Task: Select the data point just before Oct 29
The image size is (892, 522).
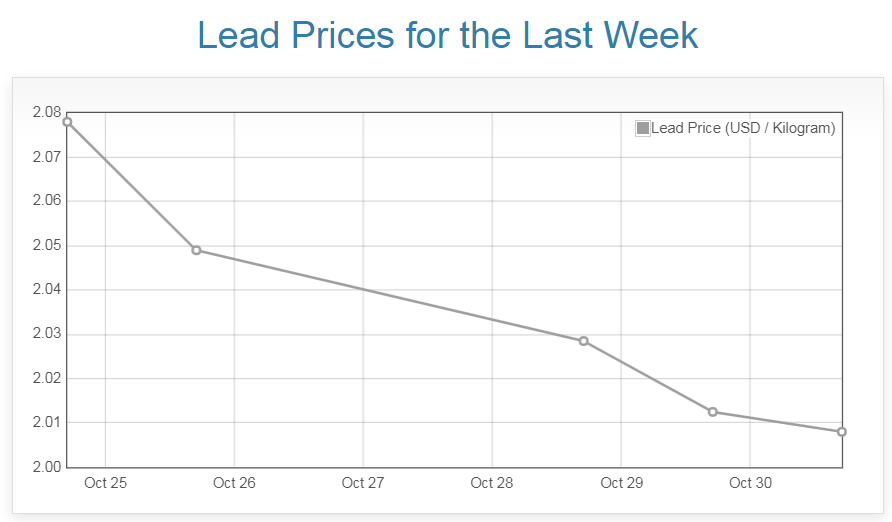Action: pos(584,341)
